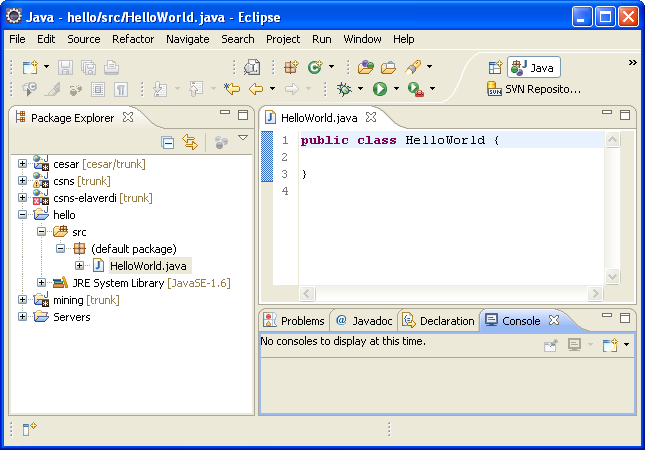Screen dimensions: 645x450
Task: Expand the JRE System Library node
Action: tap(41, 283)
